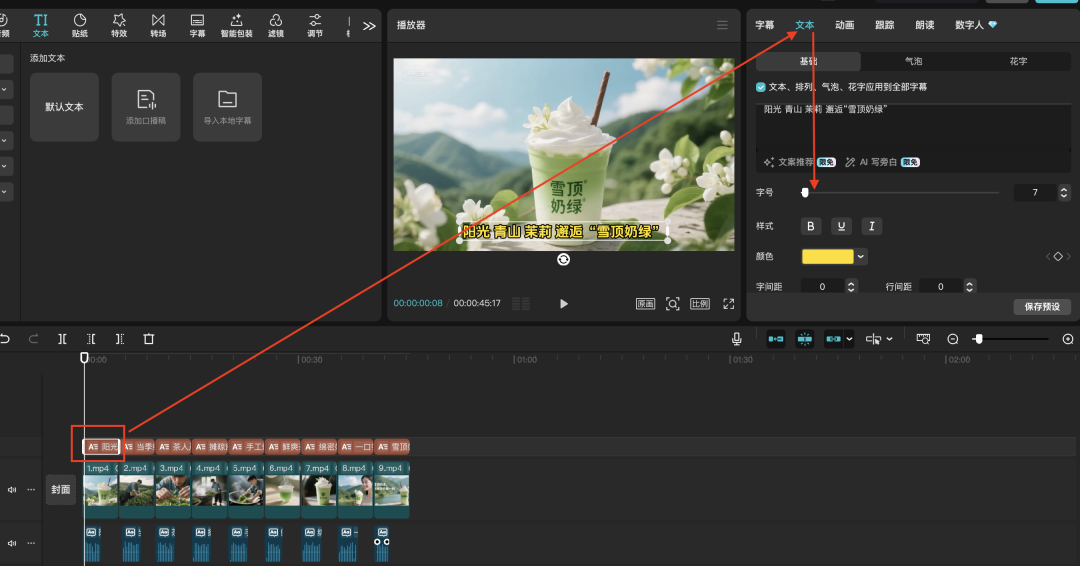
Task: Open the 转场 (Transitions) panel
Action: click(158, 25)
